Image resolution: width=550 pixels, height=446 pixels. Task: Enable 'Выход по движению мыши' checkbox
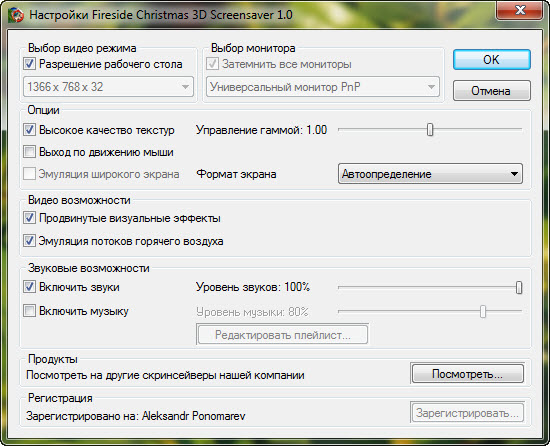click(29, 152)
